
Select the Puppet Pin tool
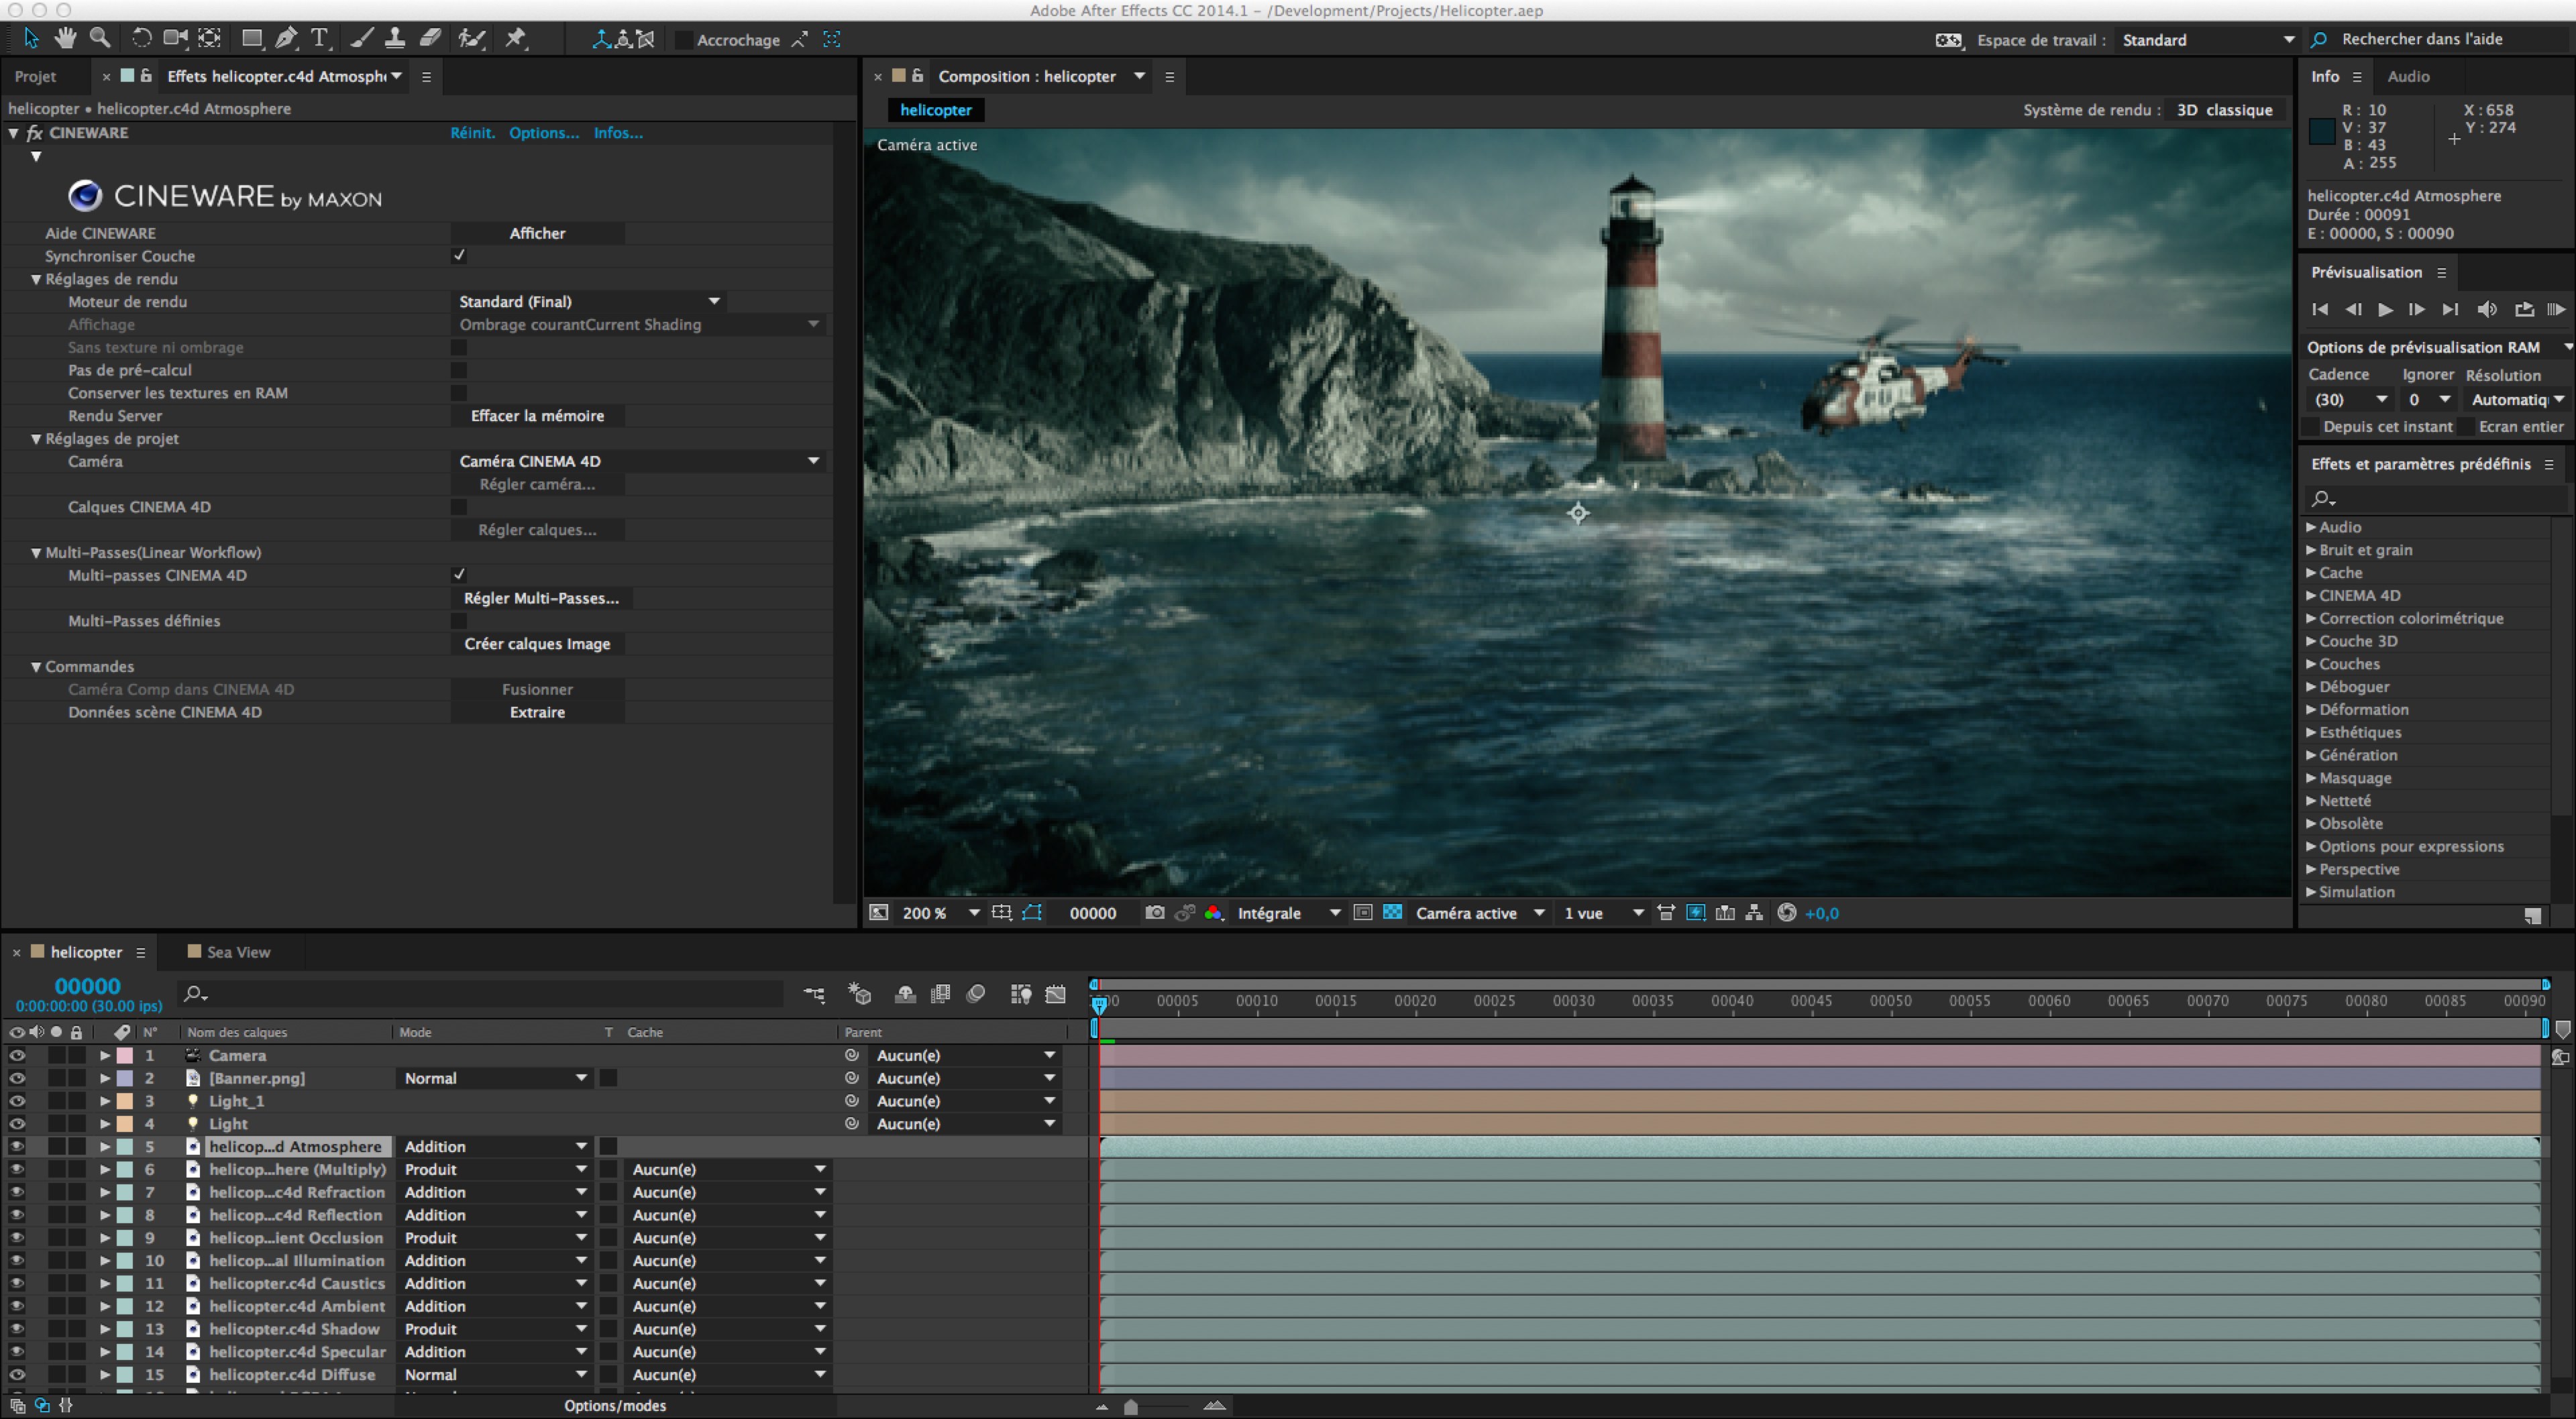[x=516, y=38]
